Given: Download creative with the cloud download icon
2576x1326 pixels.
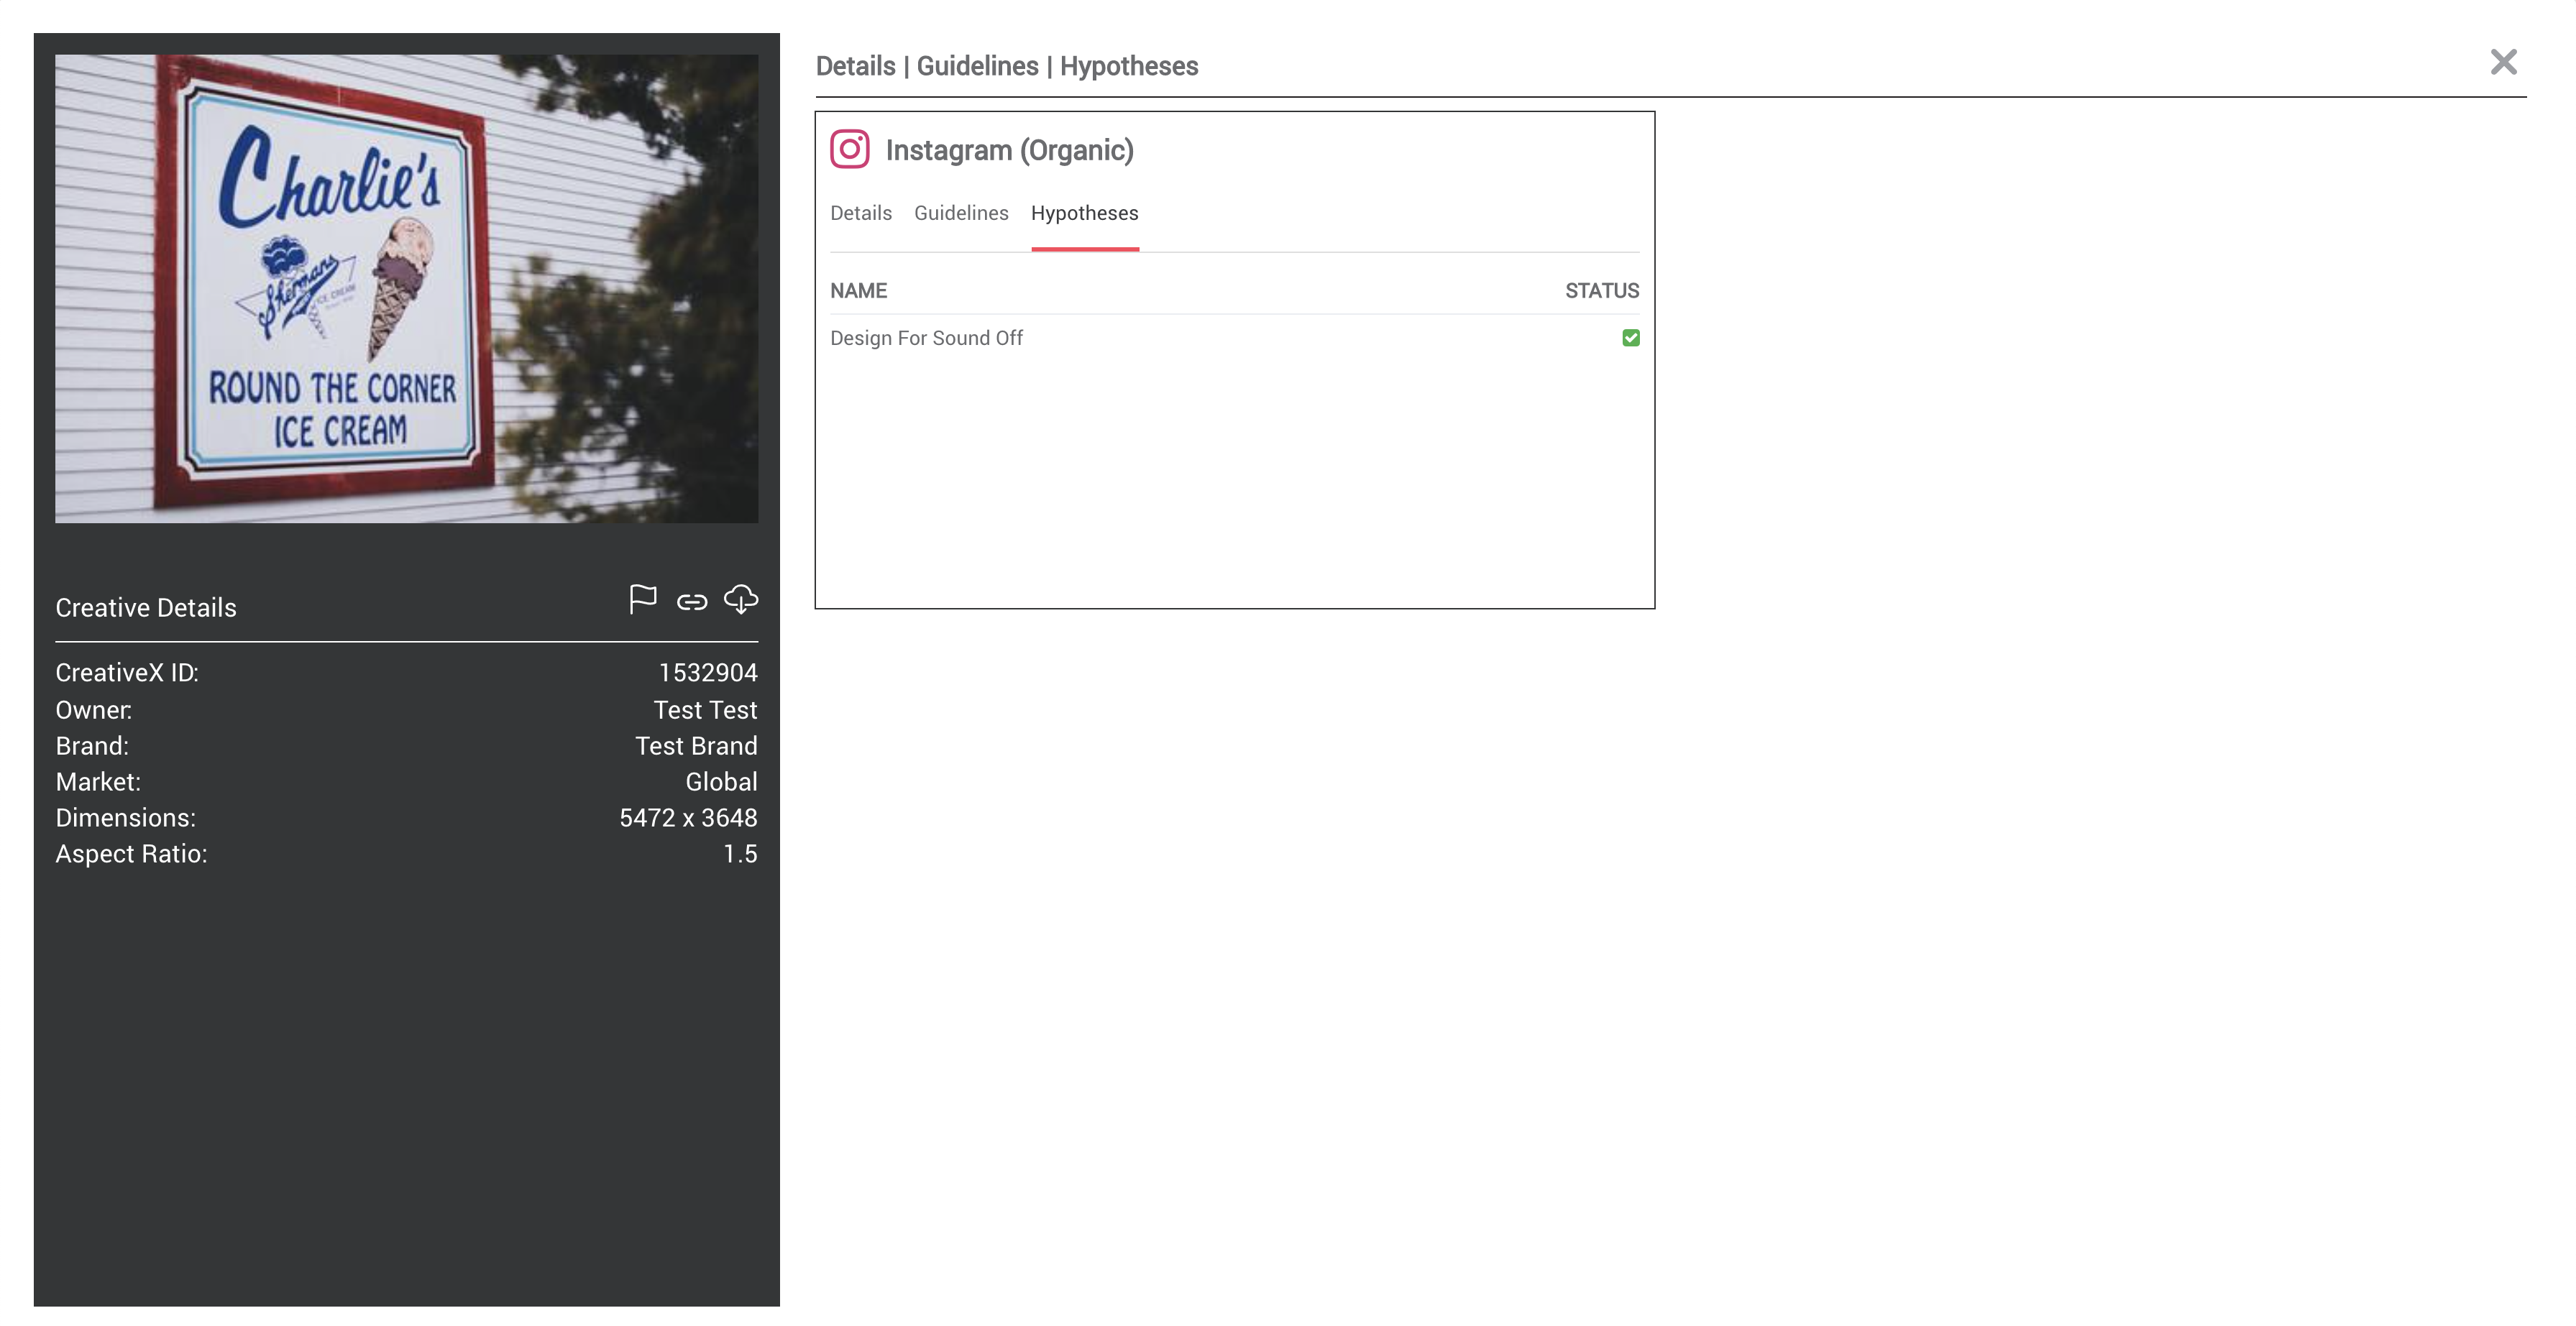Looking at the screenshot, I should (741, 599).
